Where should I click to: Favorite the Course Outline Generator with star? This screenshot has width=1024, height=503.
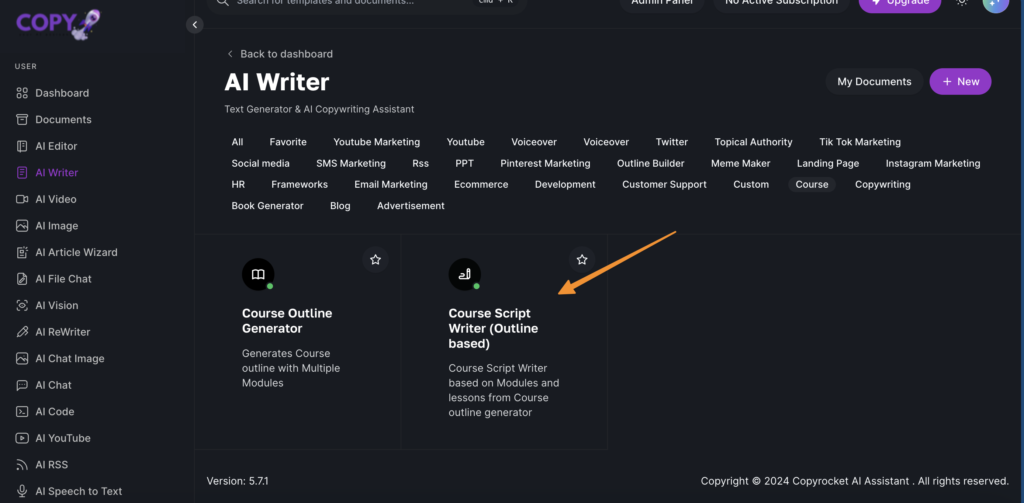[x=375, y=260]
